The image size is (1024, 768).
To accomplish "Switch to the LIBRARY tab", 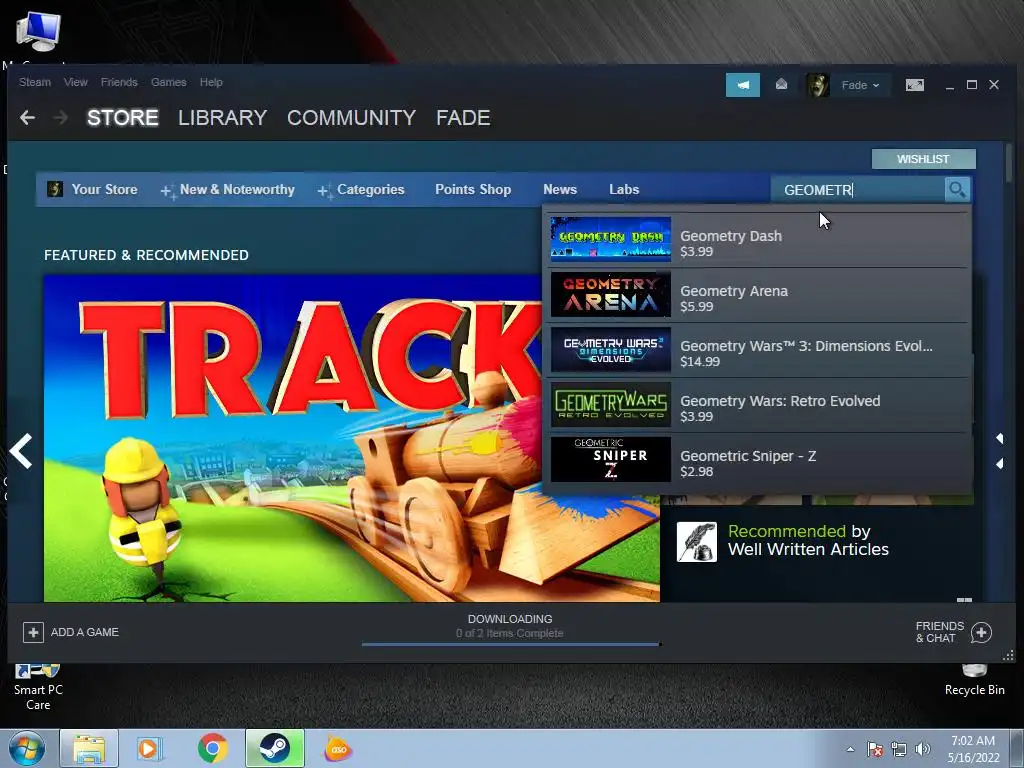I will pyautogui.click(x=223, y=118).
